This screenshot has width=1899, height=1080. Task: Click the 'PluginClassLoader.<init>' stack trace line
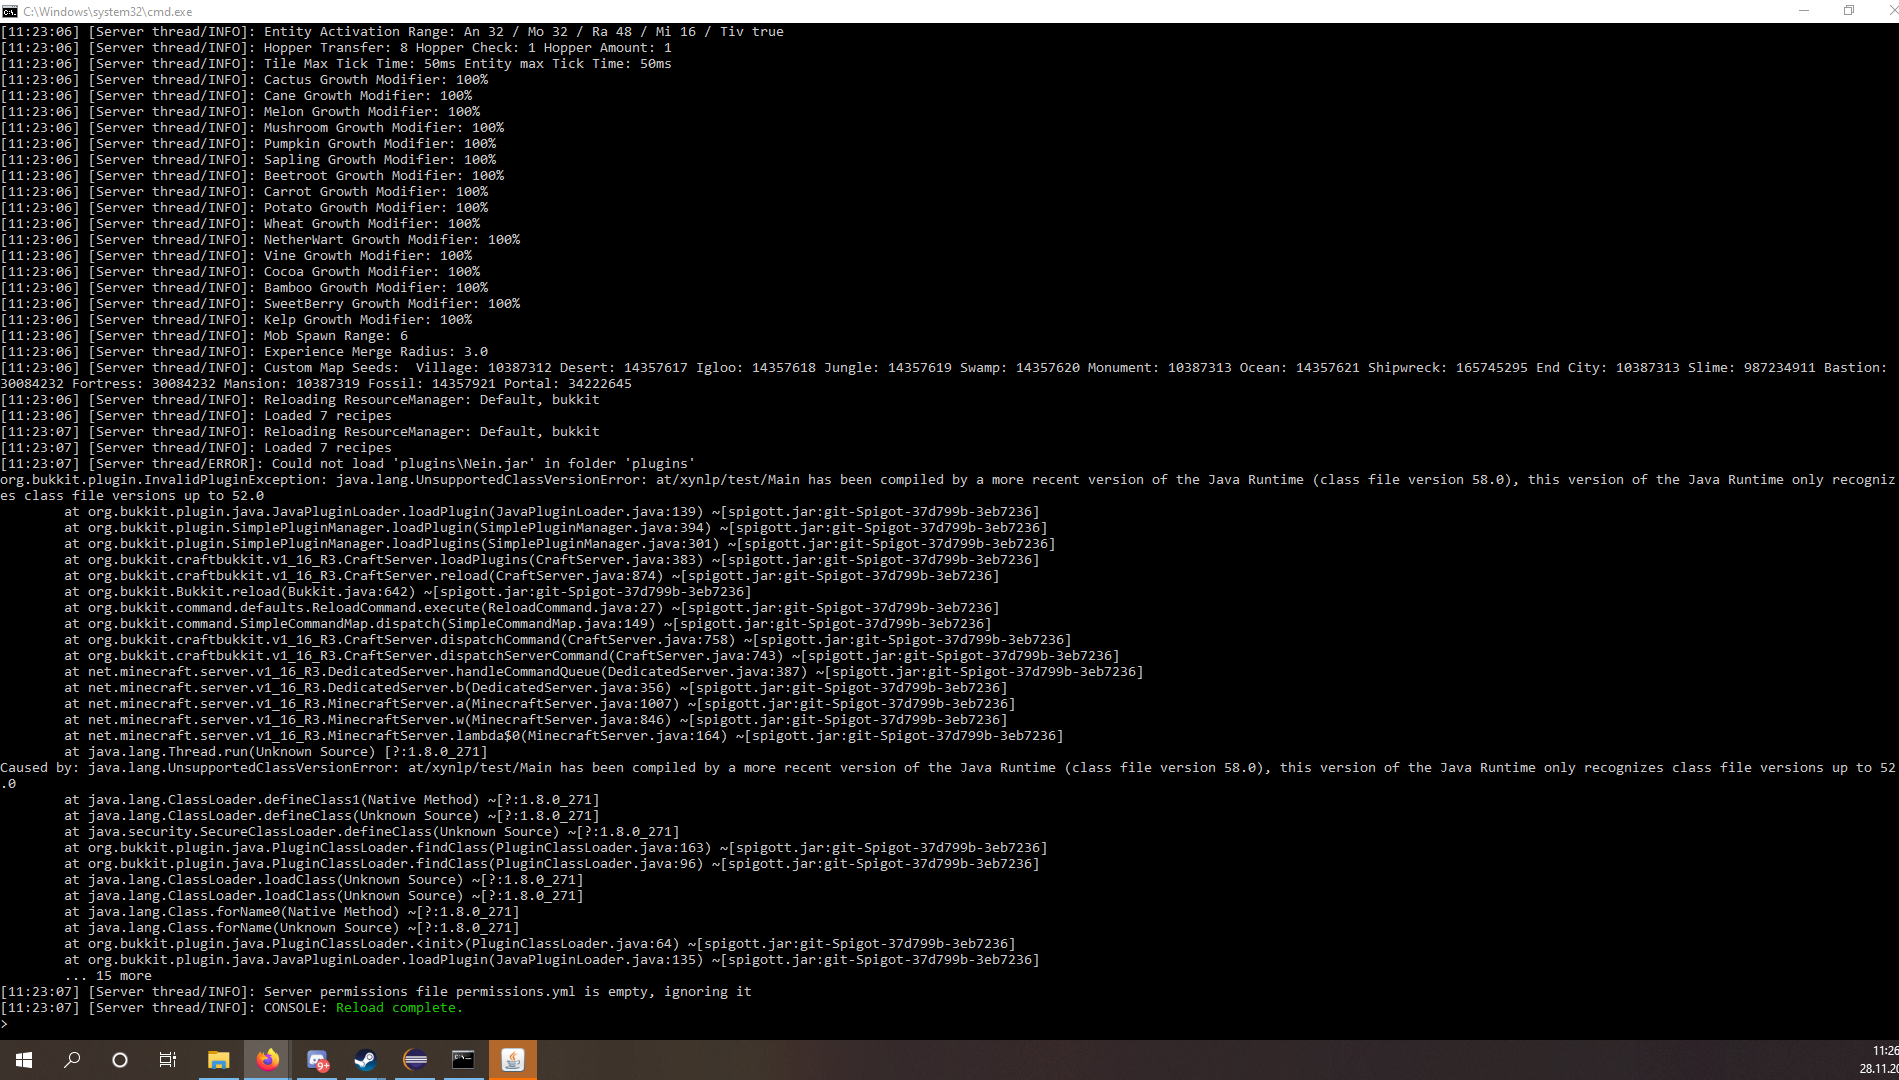tap(540, 944)
